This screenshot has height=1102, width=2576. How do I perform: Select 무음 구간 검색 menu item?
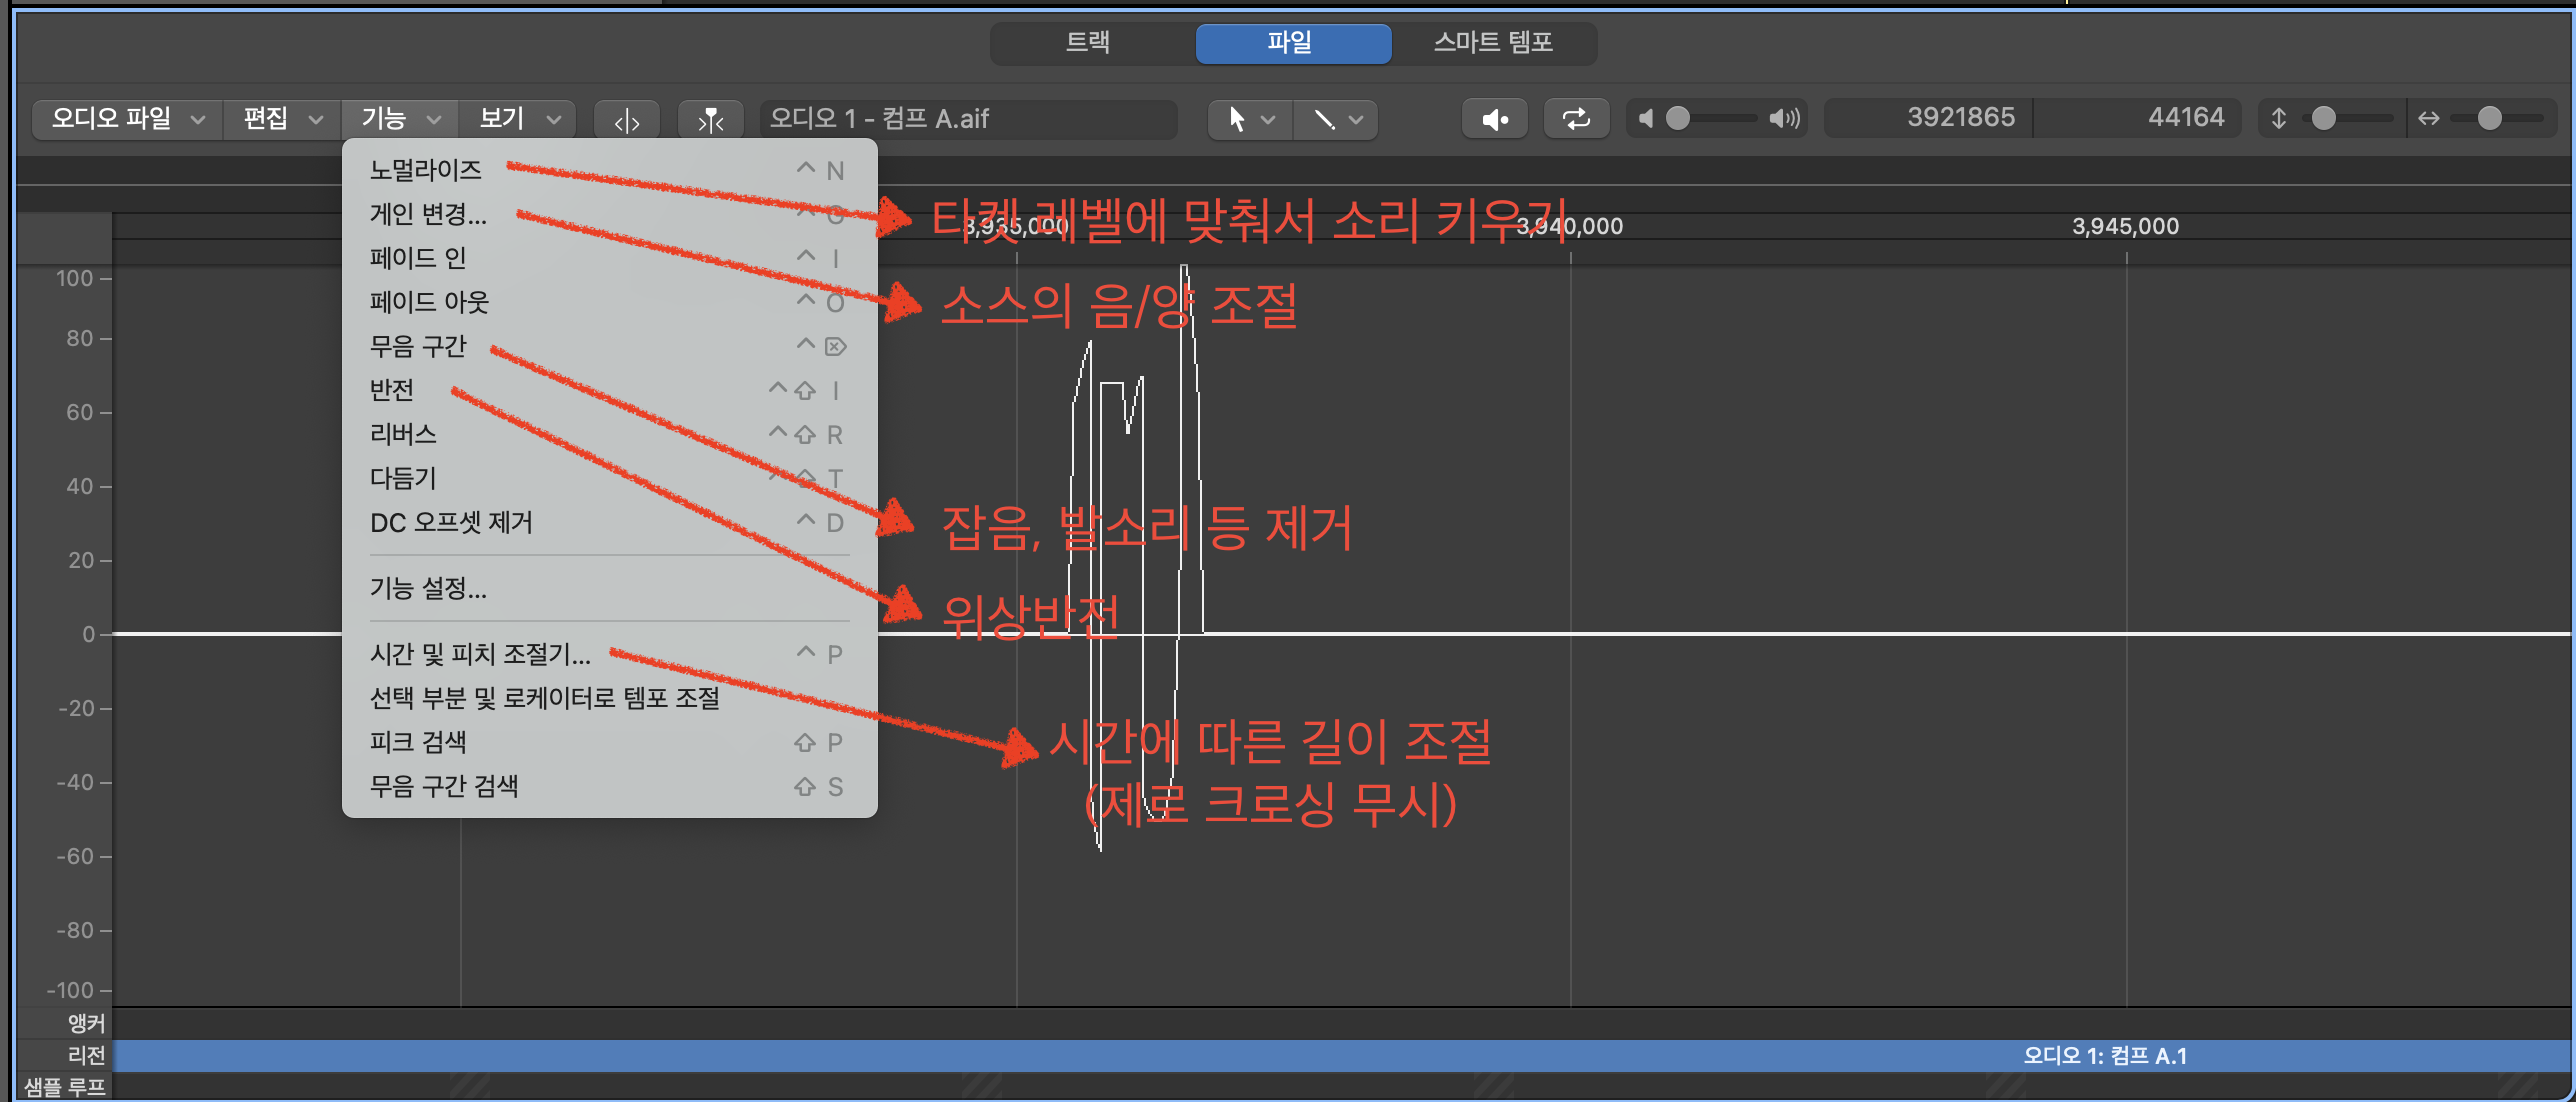pyautogui.click(x=444, y=786)
